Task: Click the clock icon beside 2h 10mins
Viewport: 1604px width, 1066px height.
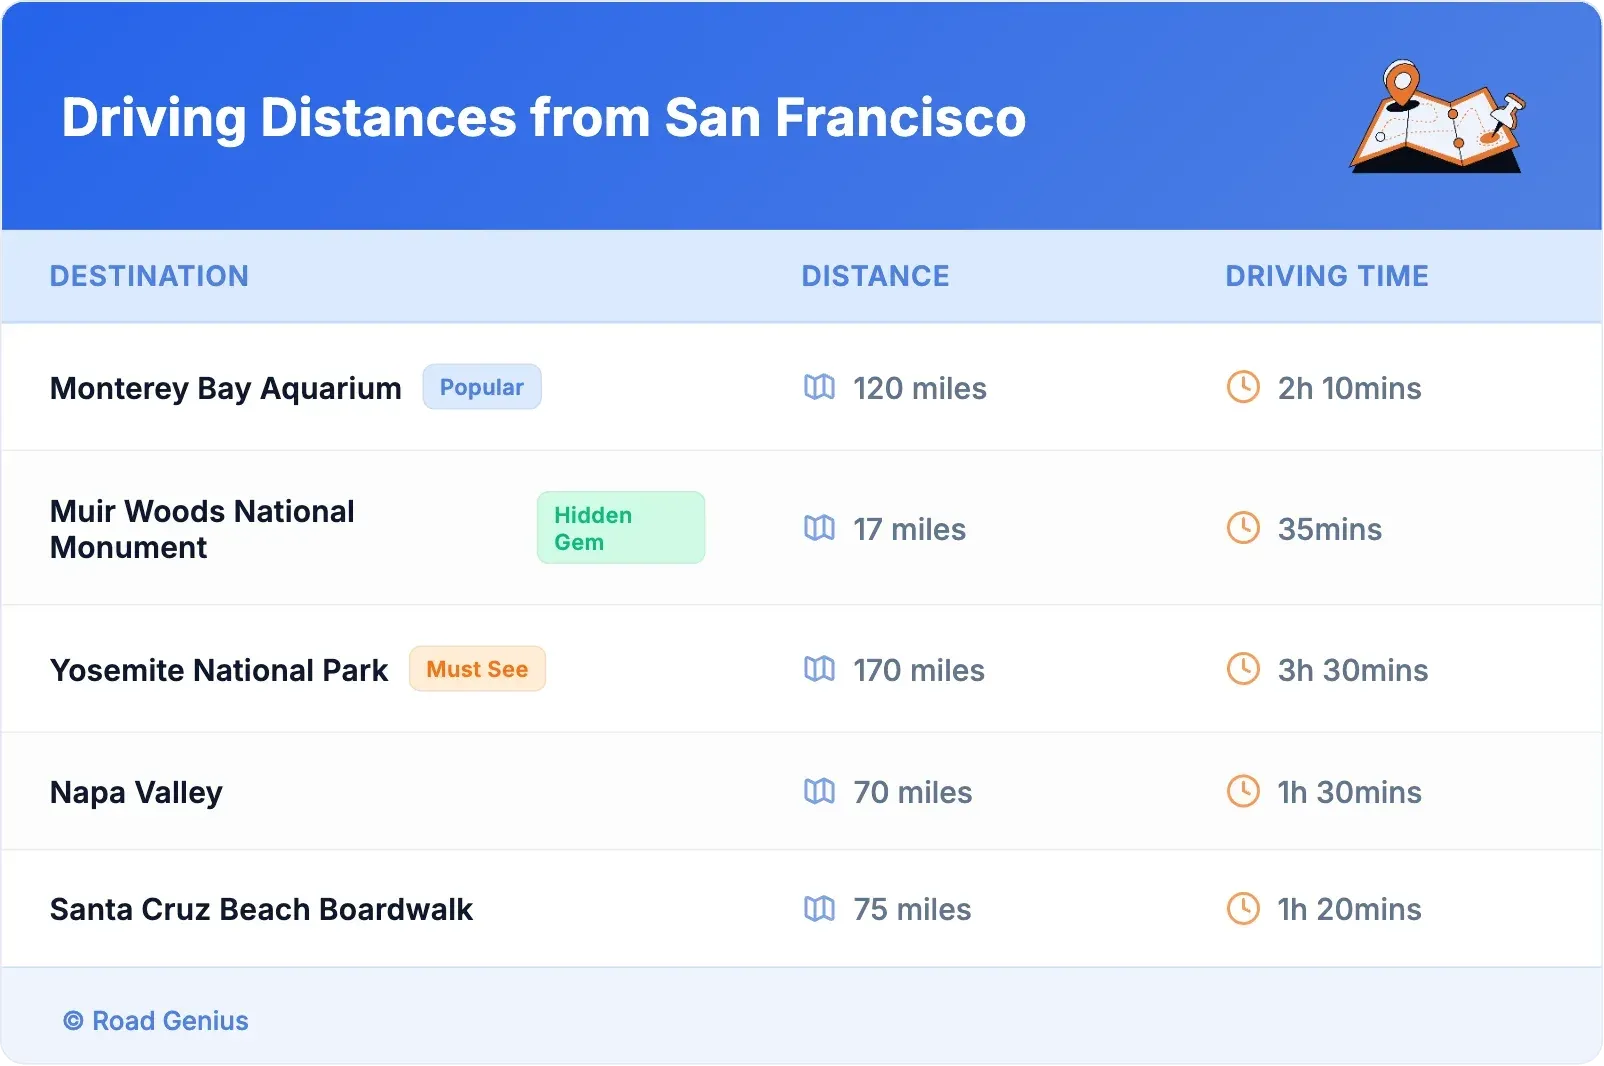Action: (1243, 387)
